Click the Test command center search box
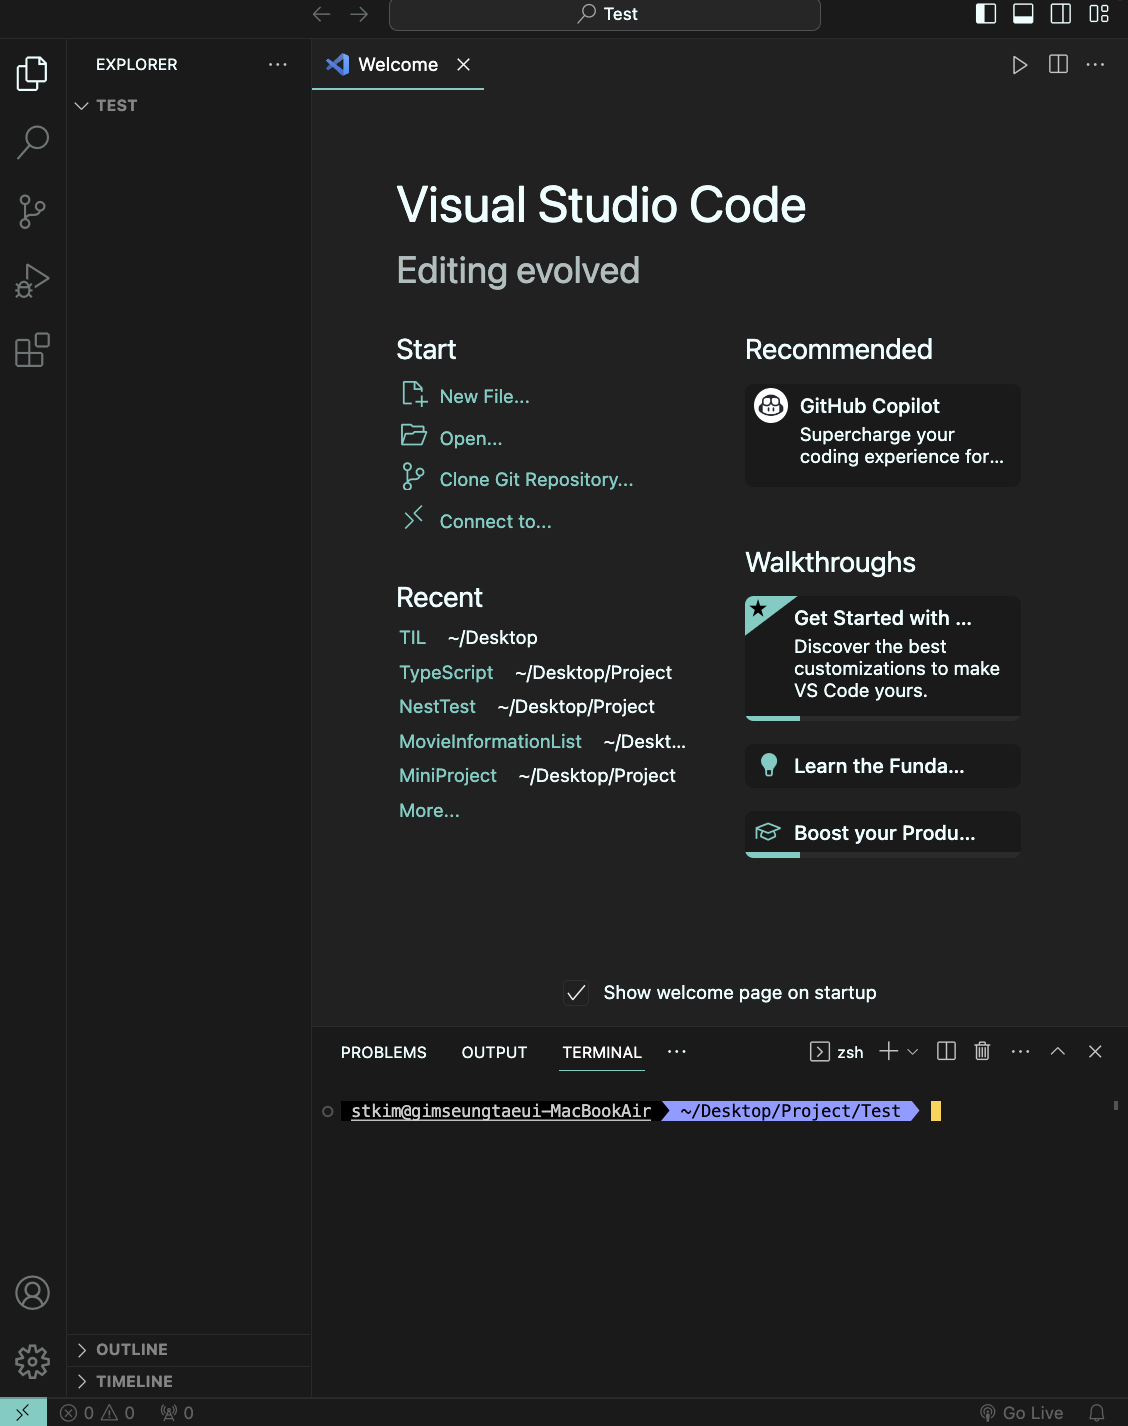The image size is (1128, 1426). [605, 14]
